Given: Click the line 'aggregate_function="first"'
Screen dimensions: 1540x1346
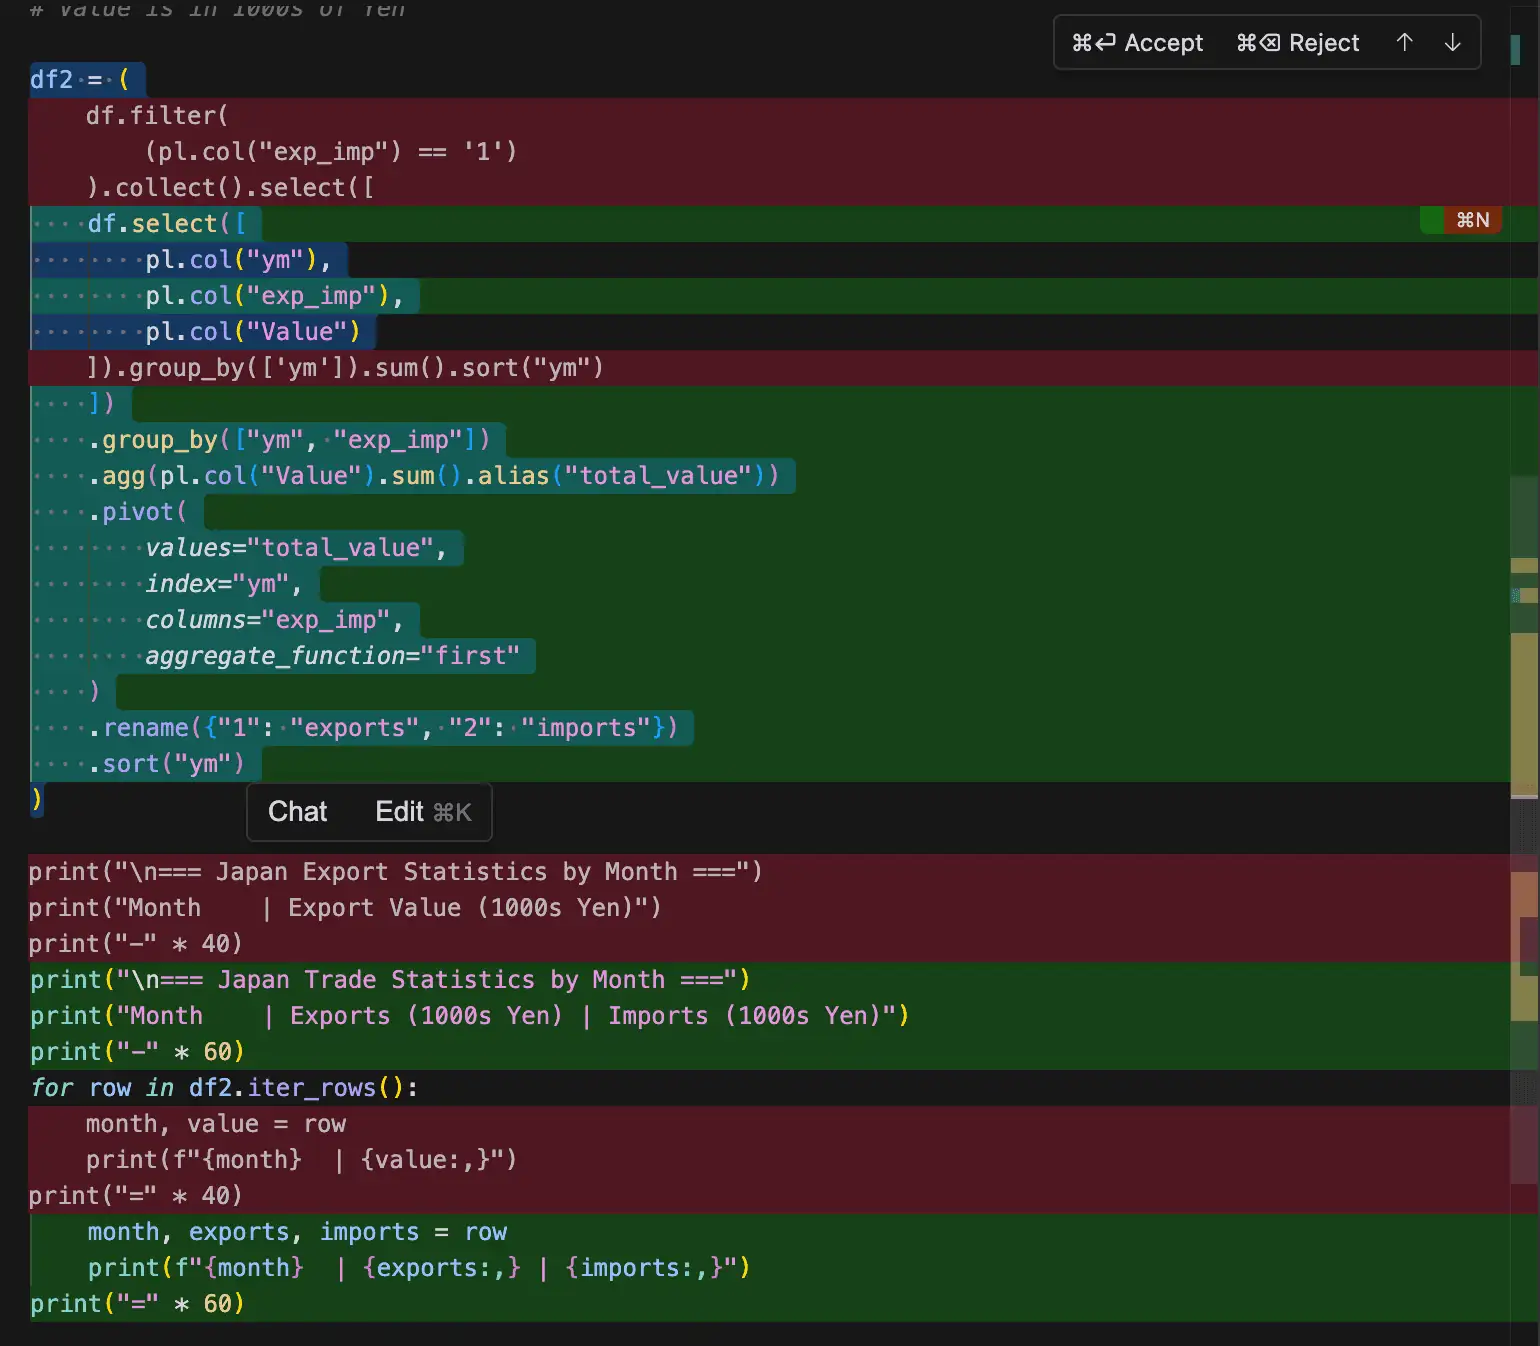Looking at the screenshot, I should coord(332,656).
